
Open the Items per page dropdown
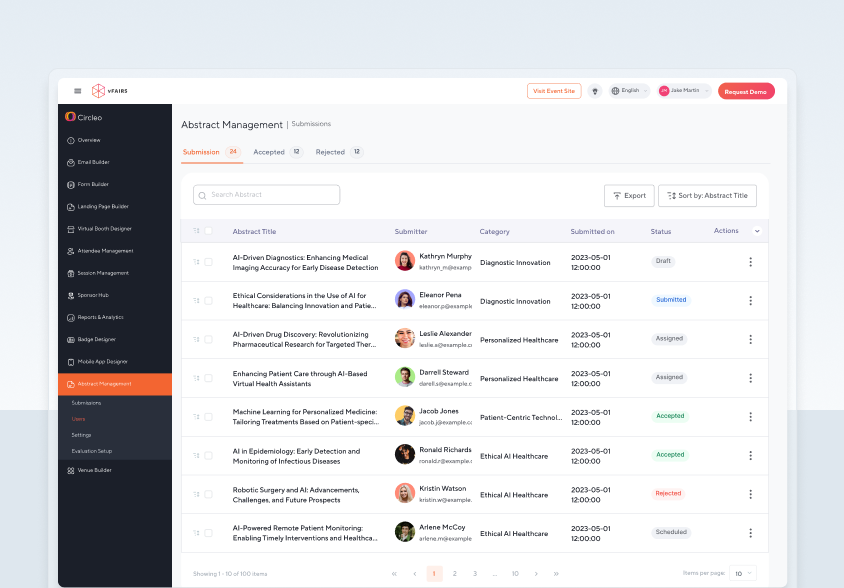(x=744, y=574)
